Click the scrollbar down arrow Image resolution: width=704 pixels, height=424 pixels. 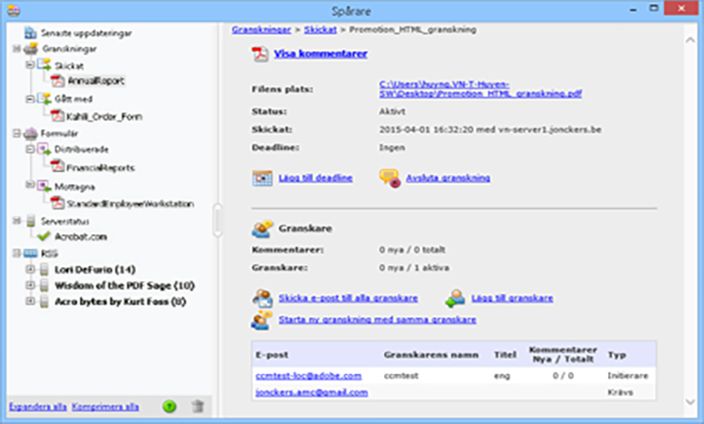(690, 402)
